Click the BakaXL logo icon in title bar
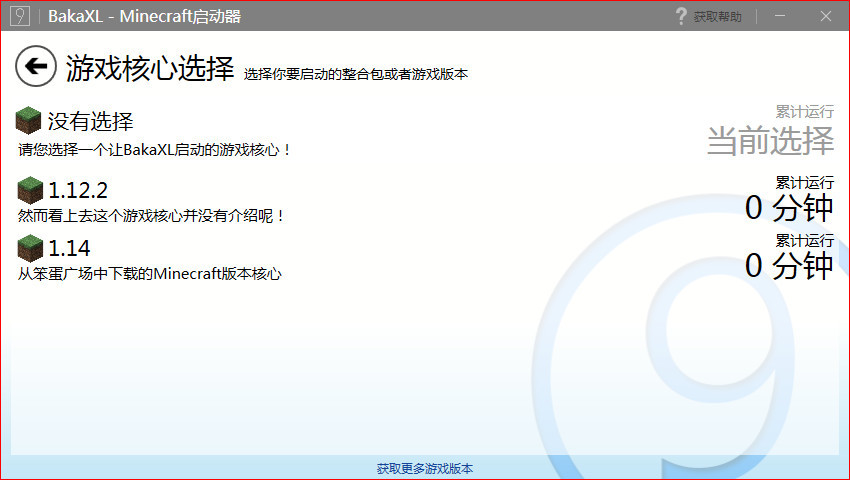This screenshot has width=850, height=480. [x=20, y=16]
